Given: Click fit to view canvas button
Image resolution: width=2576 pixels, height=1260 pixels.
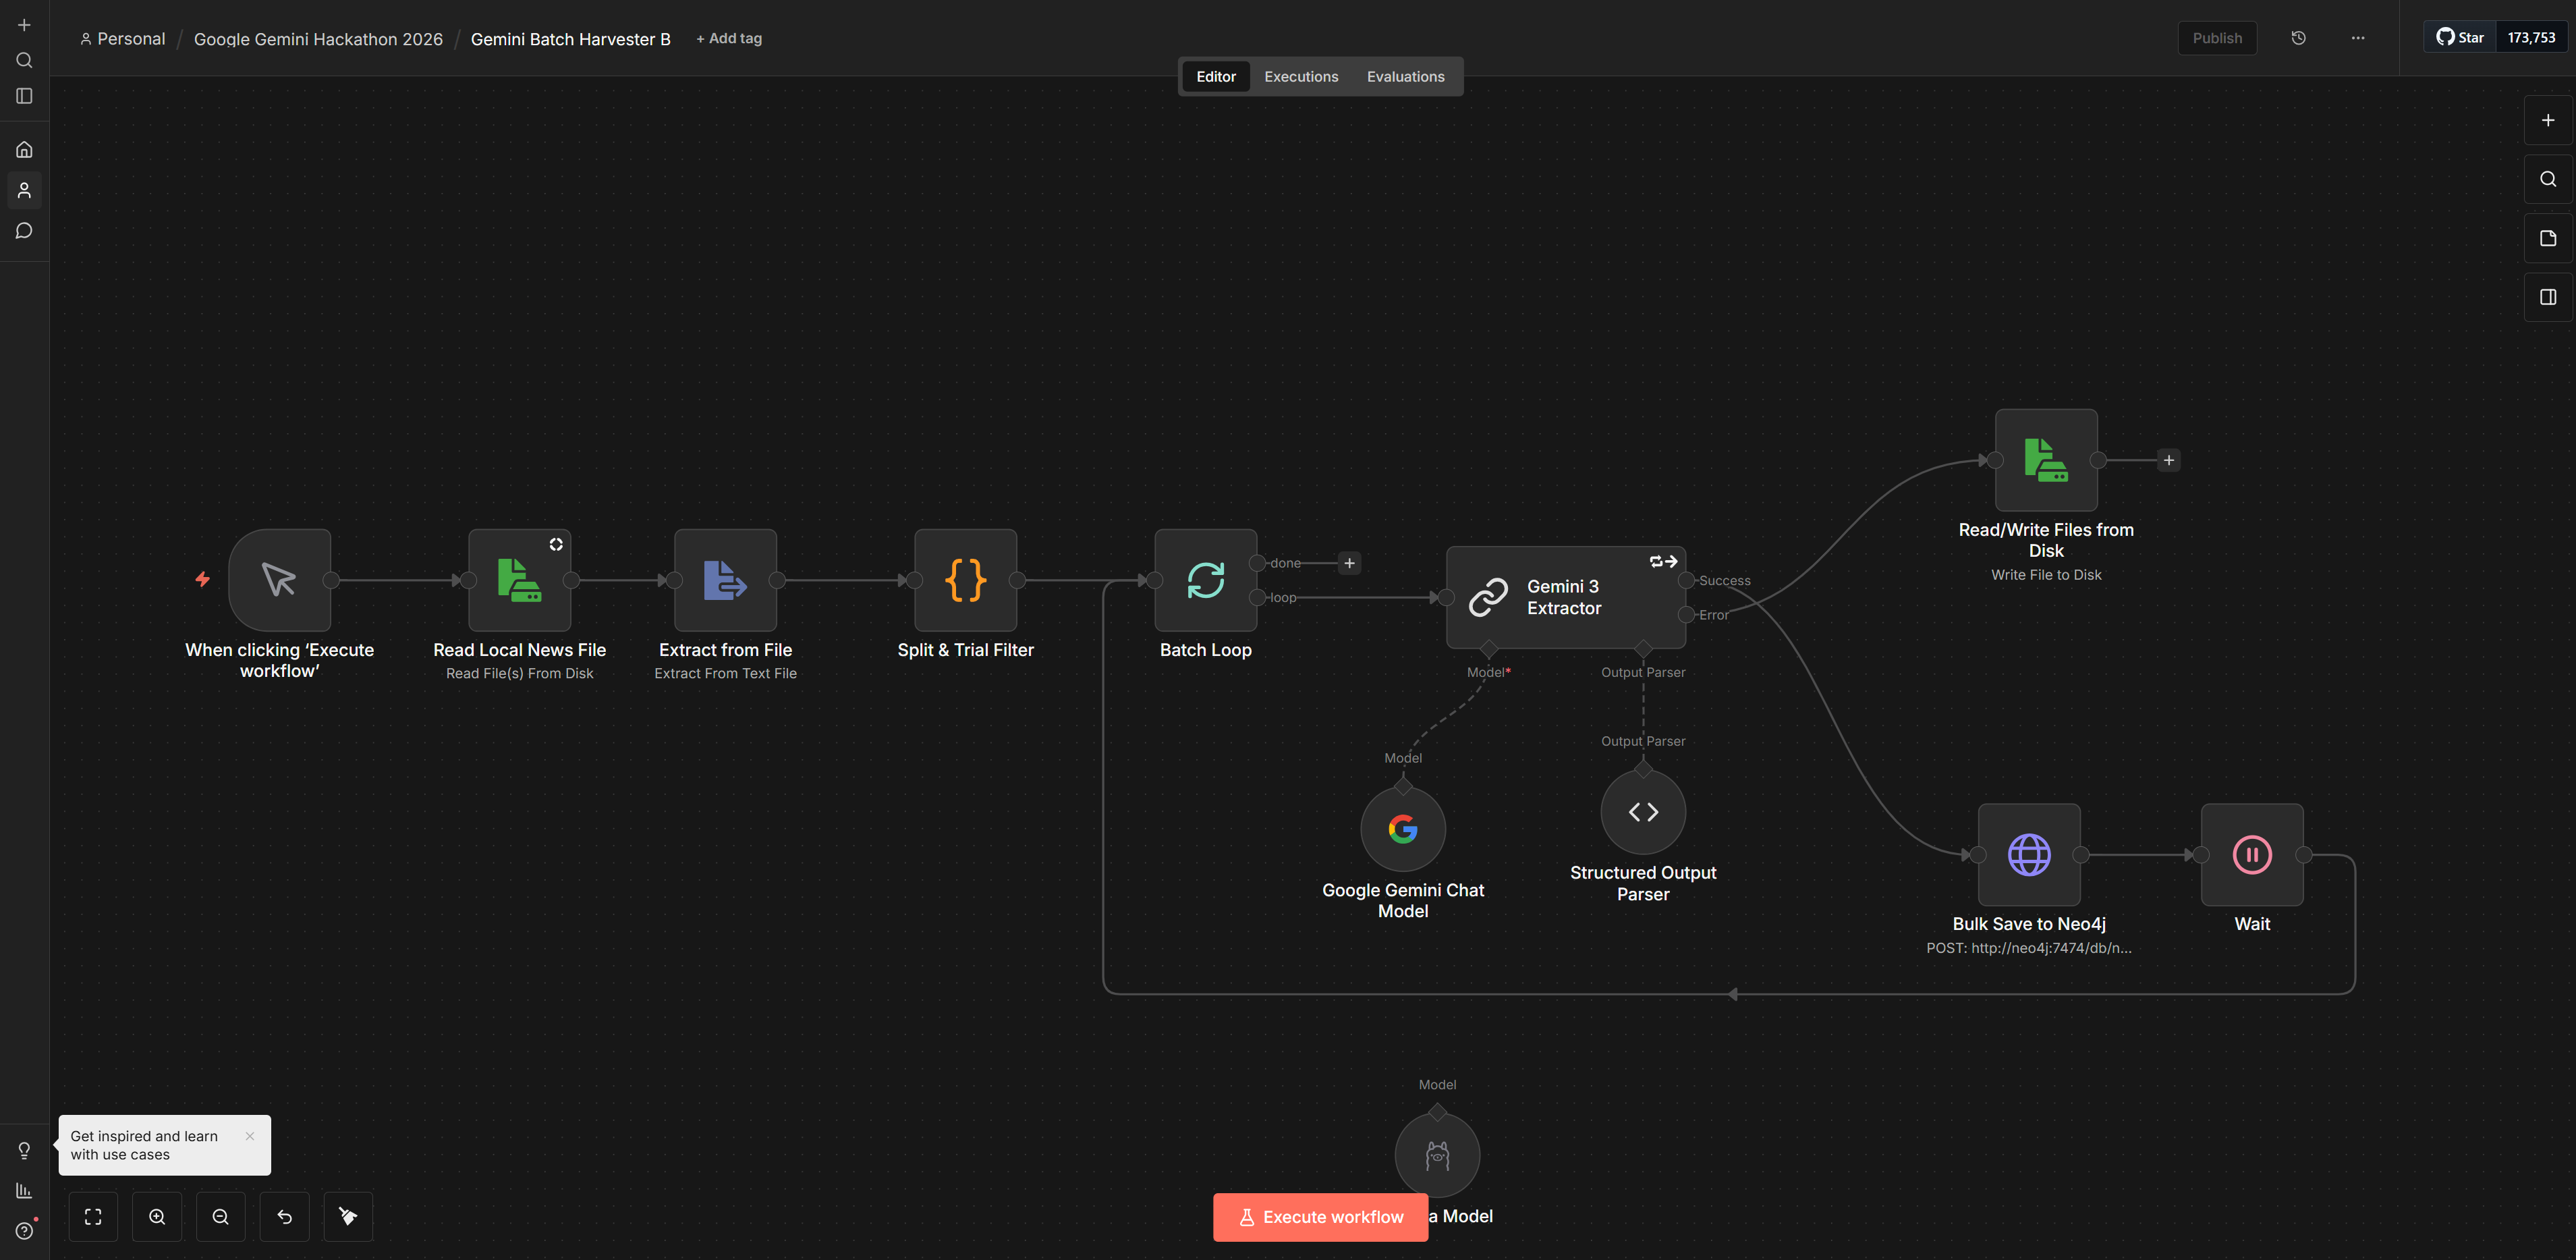Looking at the screenshot, I should tap(93, 1217).
